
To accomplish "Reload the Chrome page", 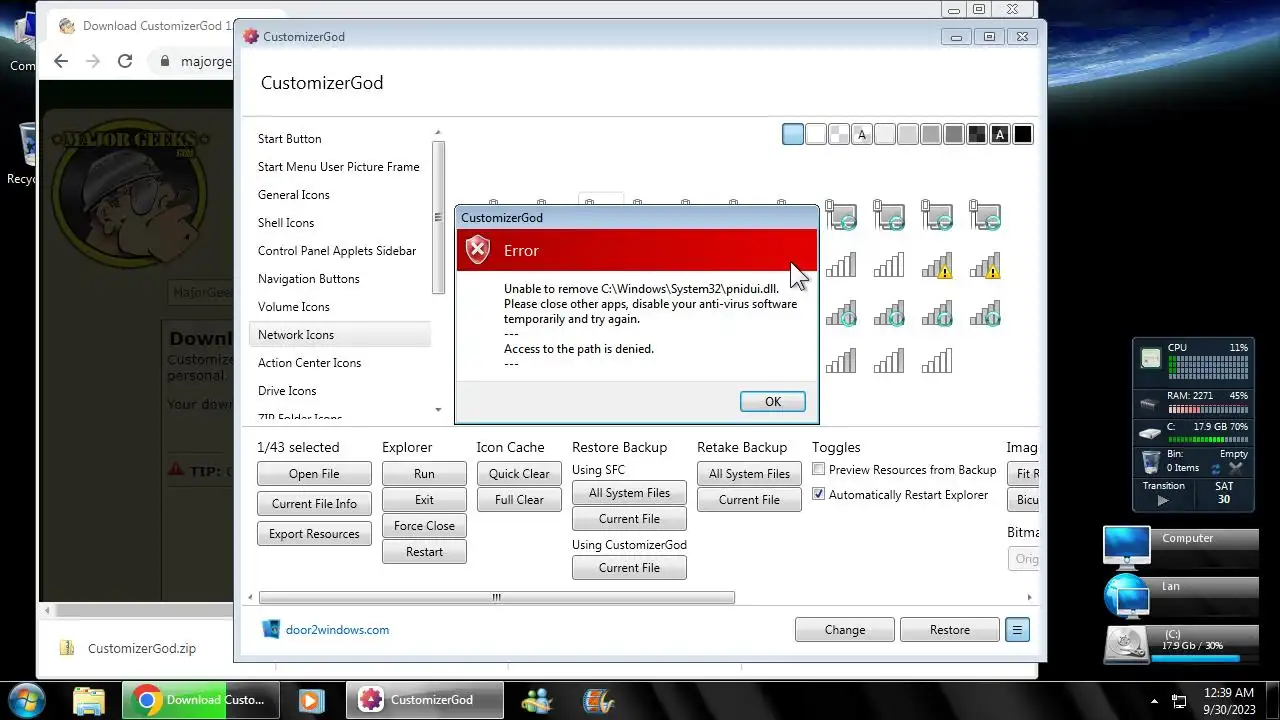I will (125, 61).
